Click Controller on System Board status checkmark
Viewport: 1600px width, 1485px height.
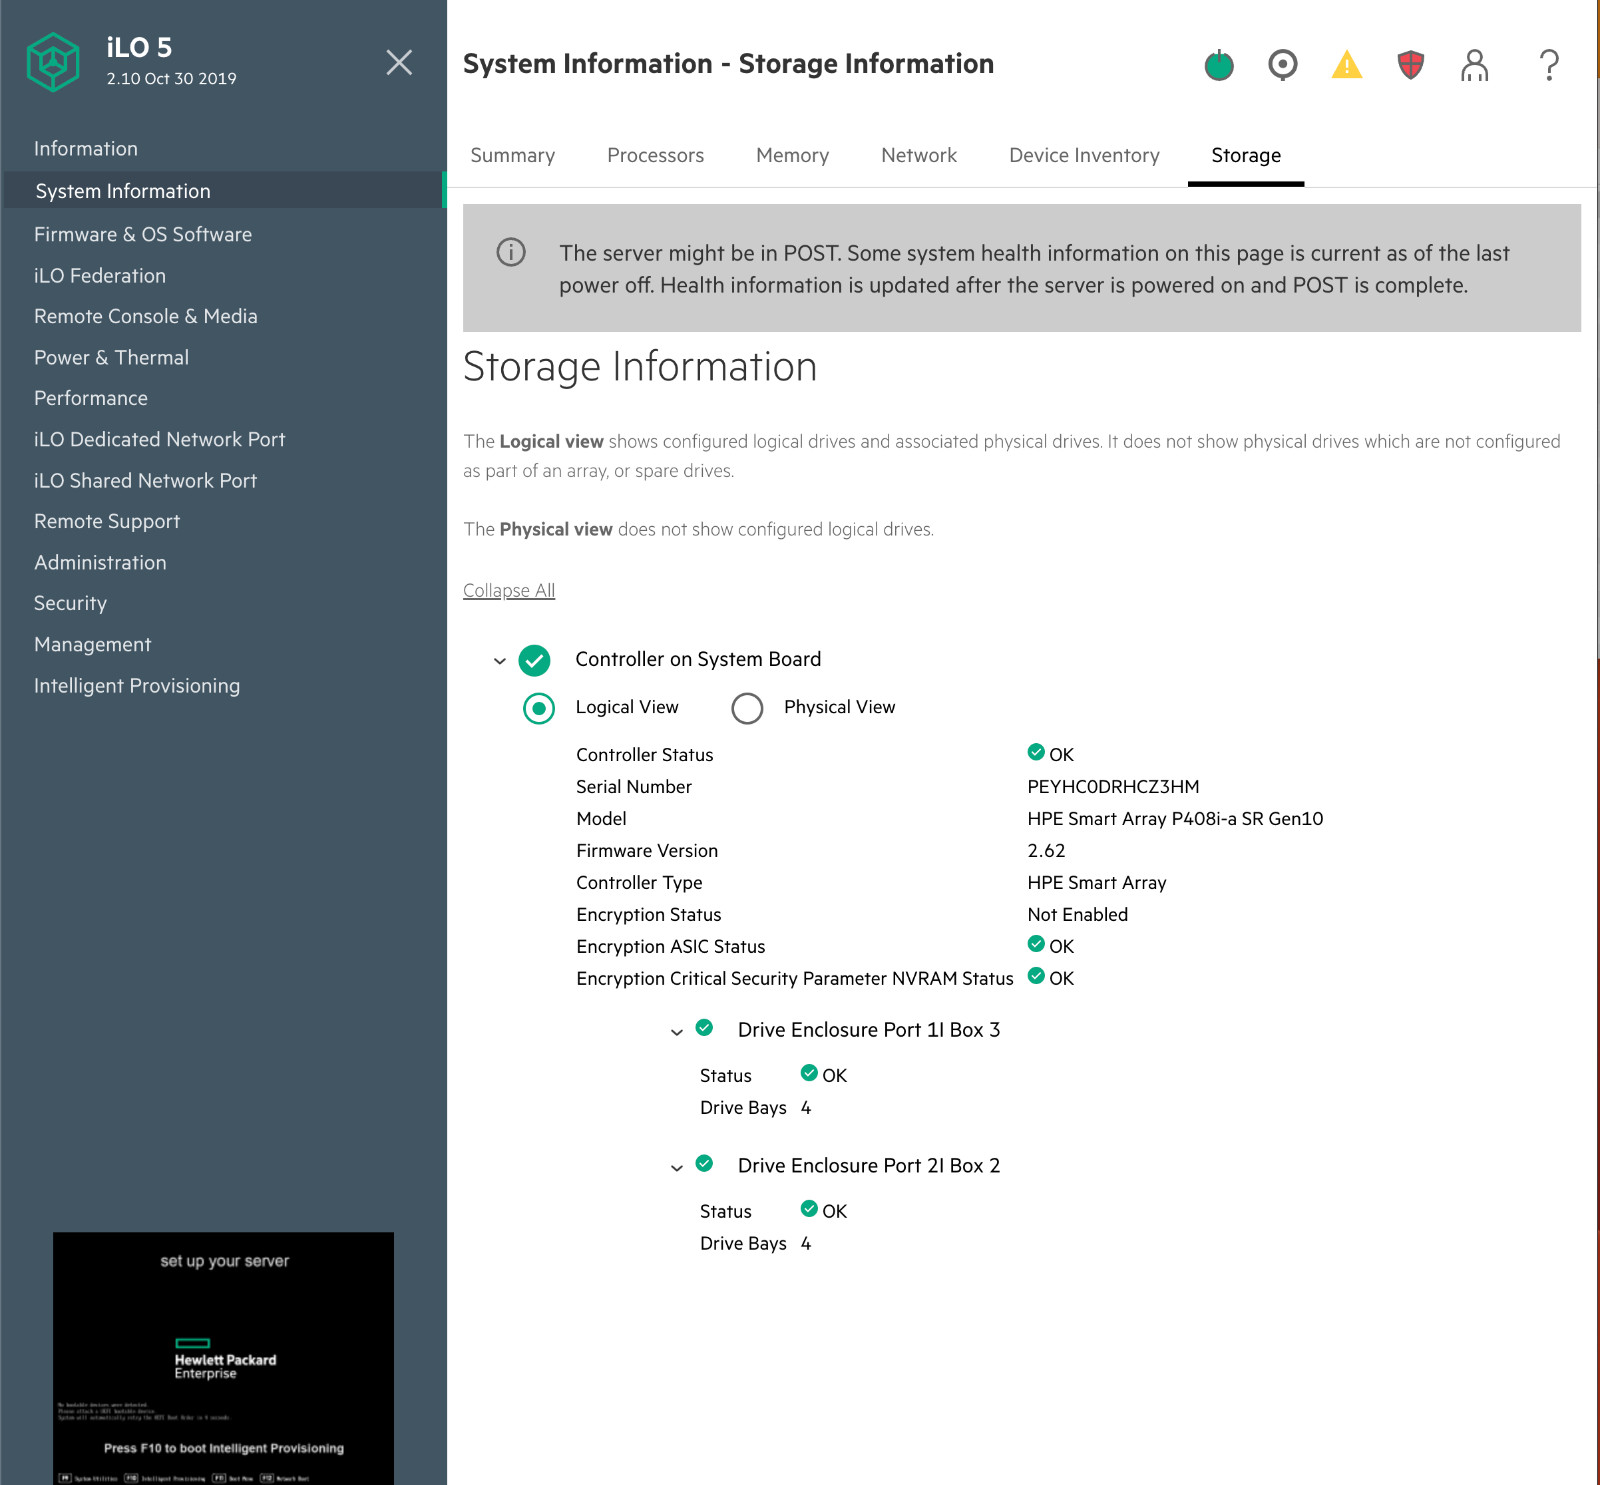click(535, 660)
